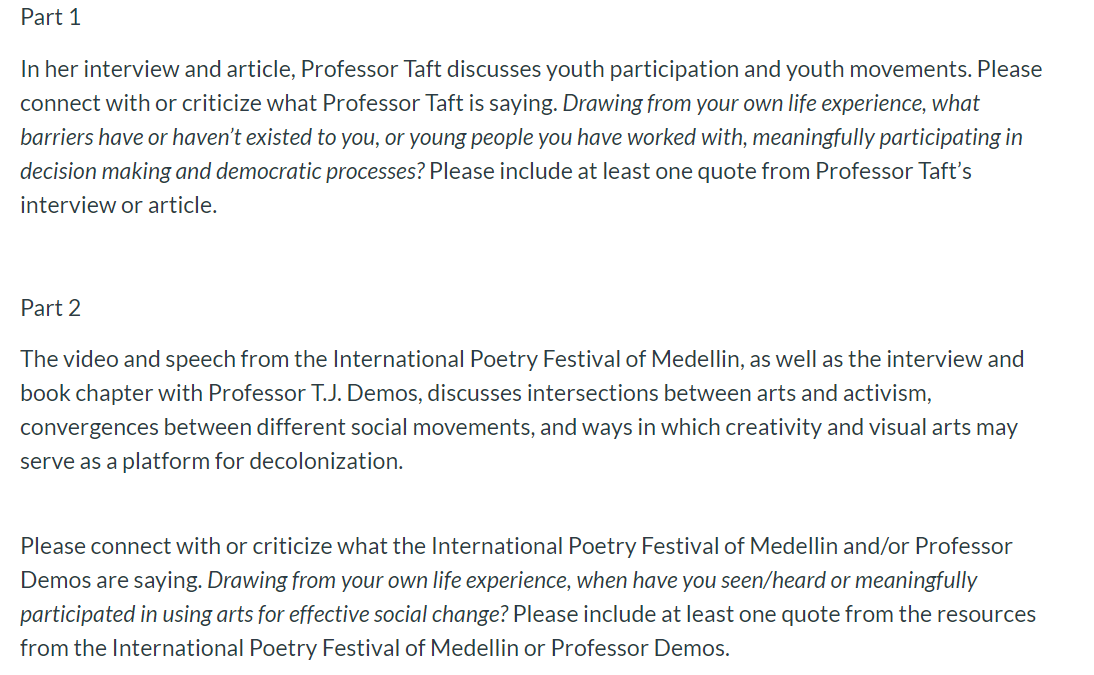Click "Please connect with or criticize what the" in Part 2
Image resolution: width=1094 pixels, height=675 pixels.
[x=223, y=546]
